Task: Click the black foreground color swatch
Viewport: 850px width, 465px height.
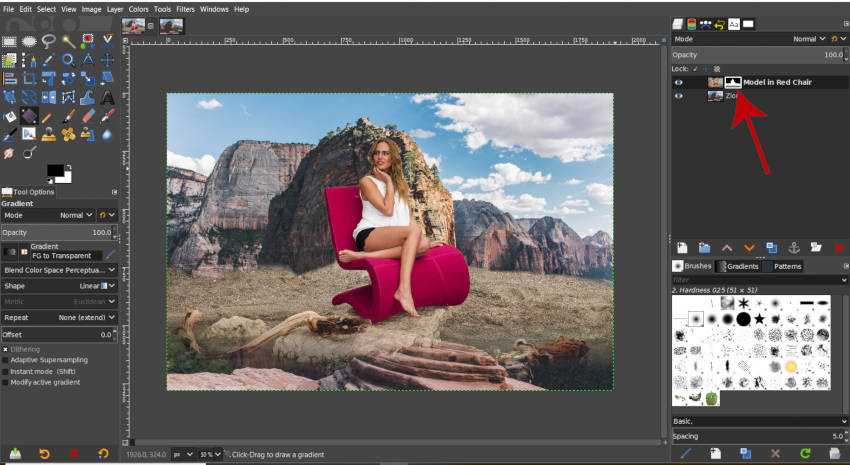Action: click(54, 172)
